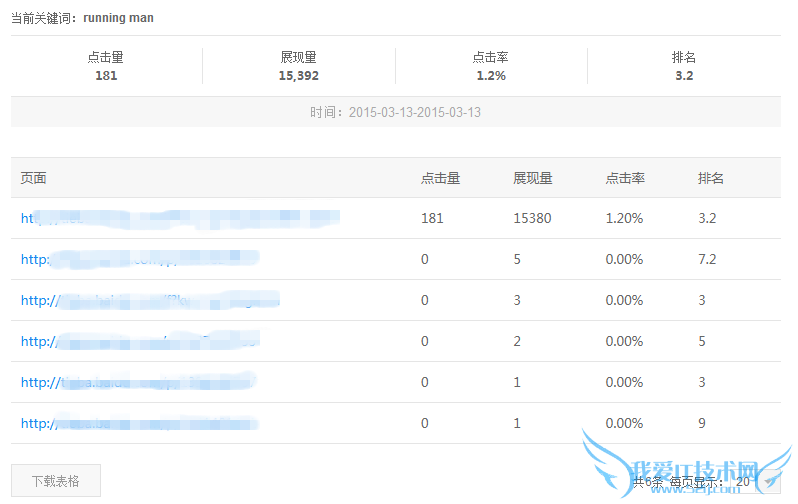This screenshot has height=504, width=798.
Task: Open the page link with 5 impressions
Action: (140, 259)
